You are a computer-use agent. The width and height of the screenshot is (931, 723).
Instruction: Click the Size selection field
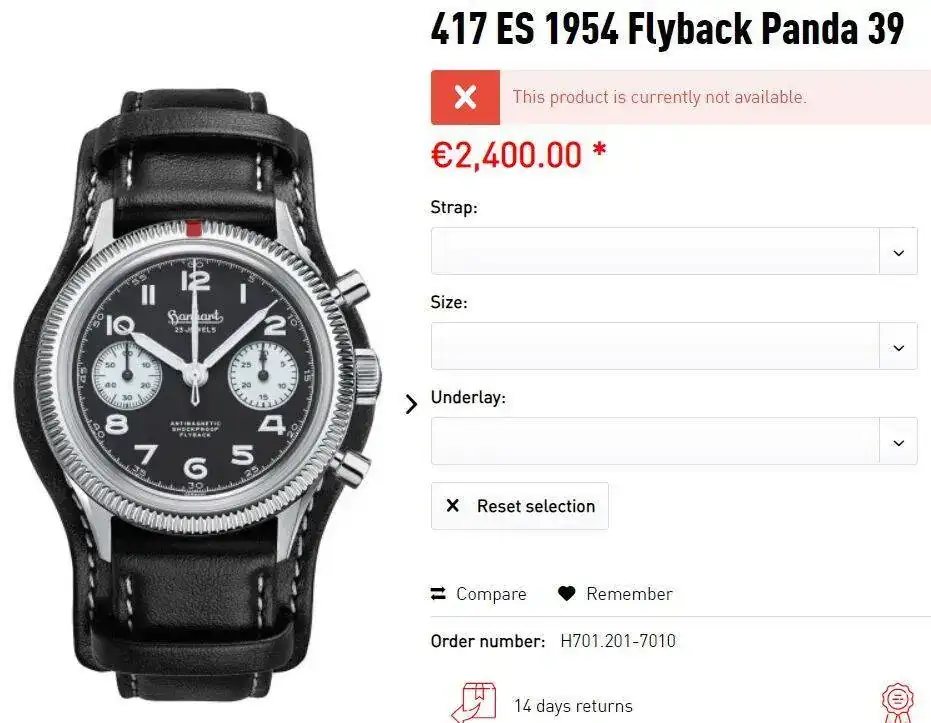pyautogui.click(x=674, y=346)
